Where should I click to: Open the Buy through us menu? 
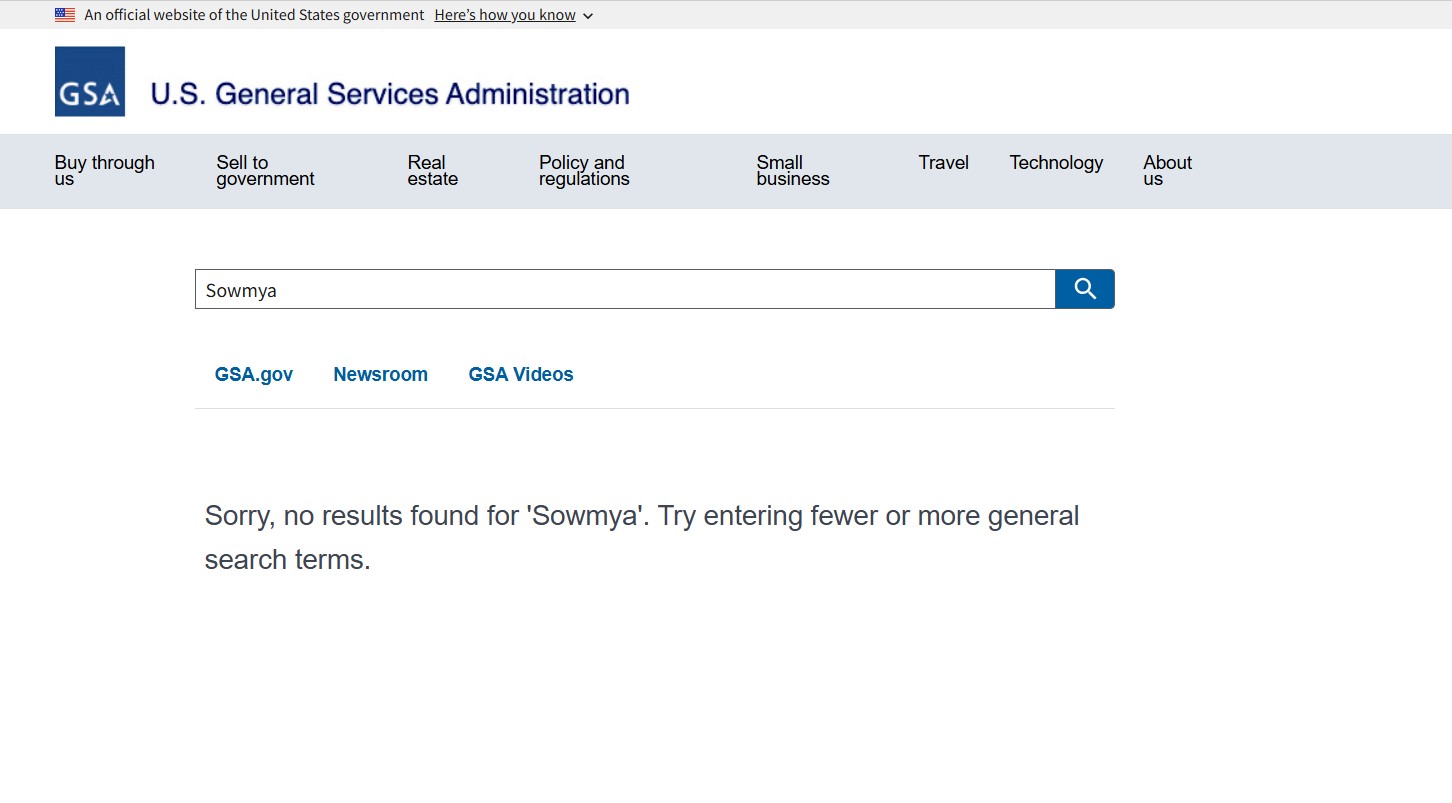(105, 171)
